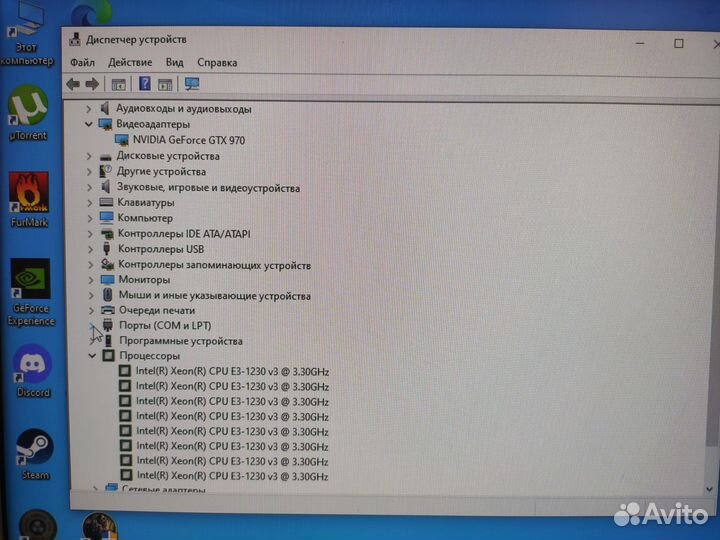This screenshot has width=720, height=540.
Task: Expand Аудиовходы и аудиовыходы node
Action: (89, 109)
